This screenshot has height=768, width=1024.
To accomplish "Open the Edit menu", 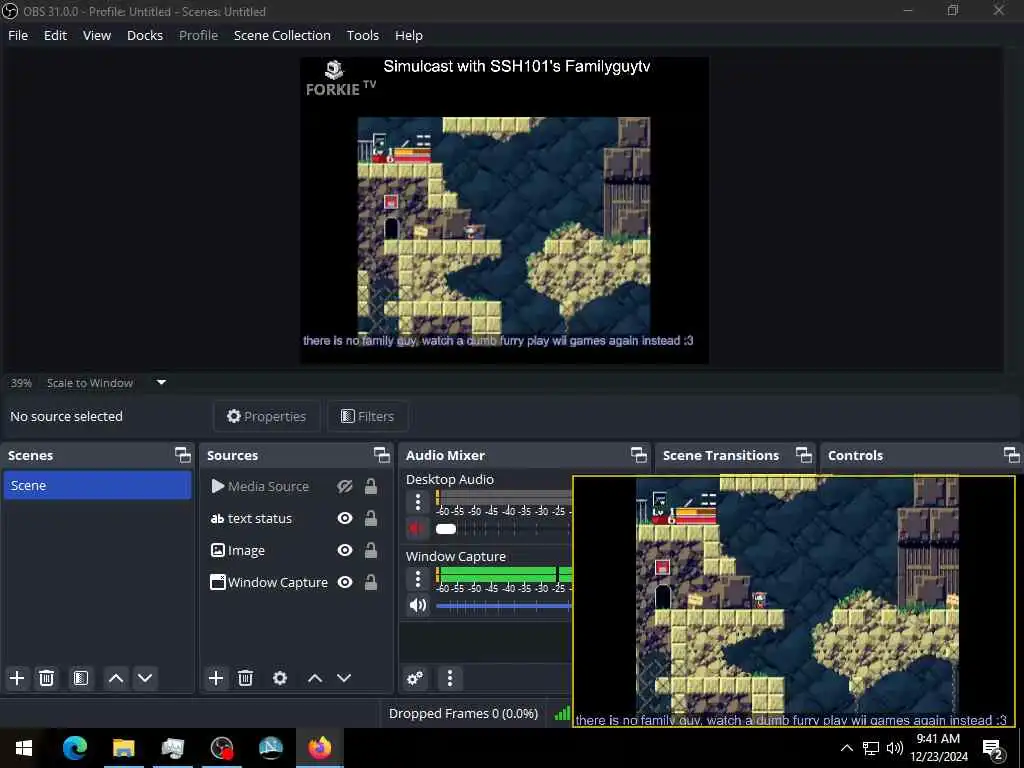I will click(56, 35).
